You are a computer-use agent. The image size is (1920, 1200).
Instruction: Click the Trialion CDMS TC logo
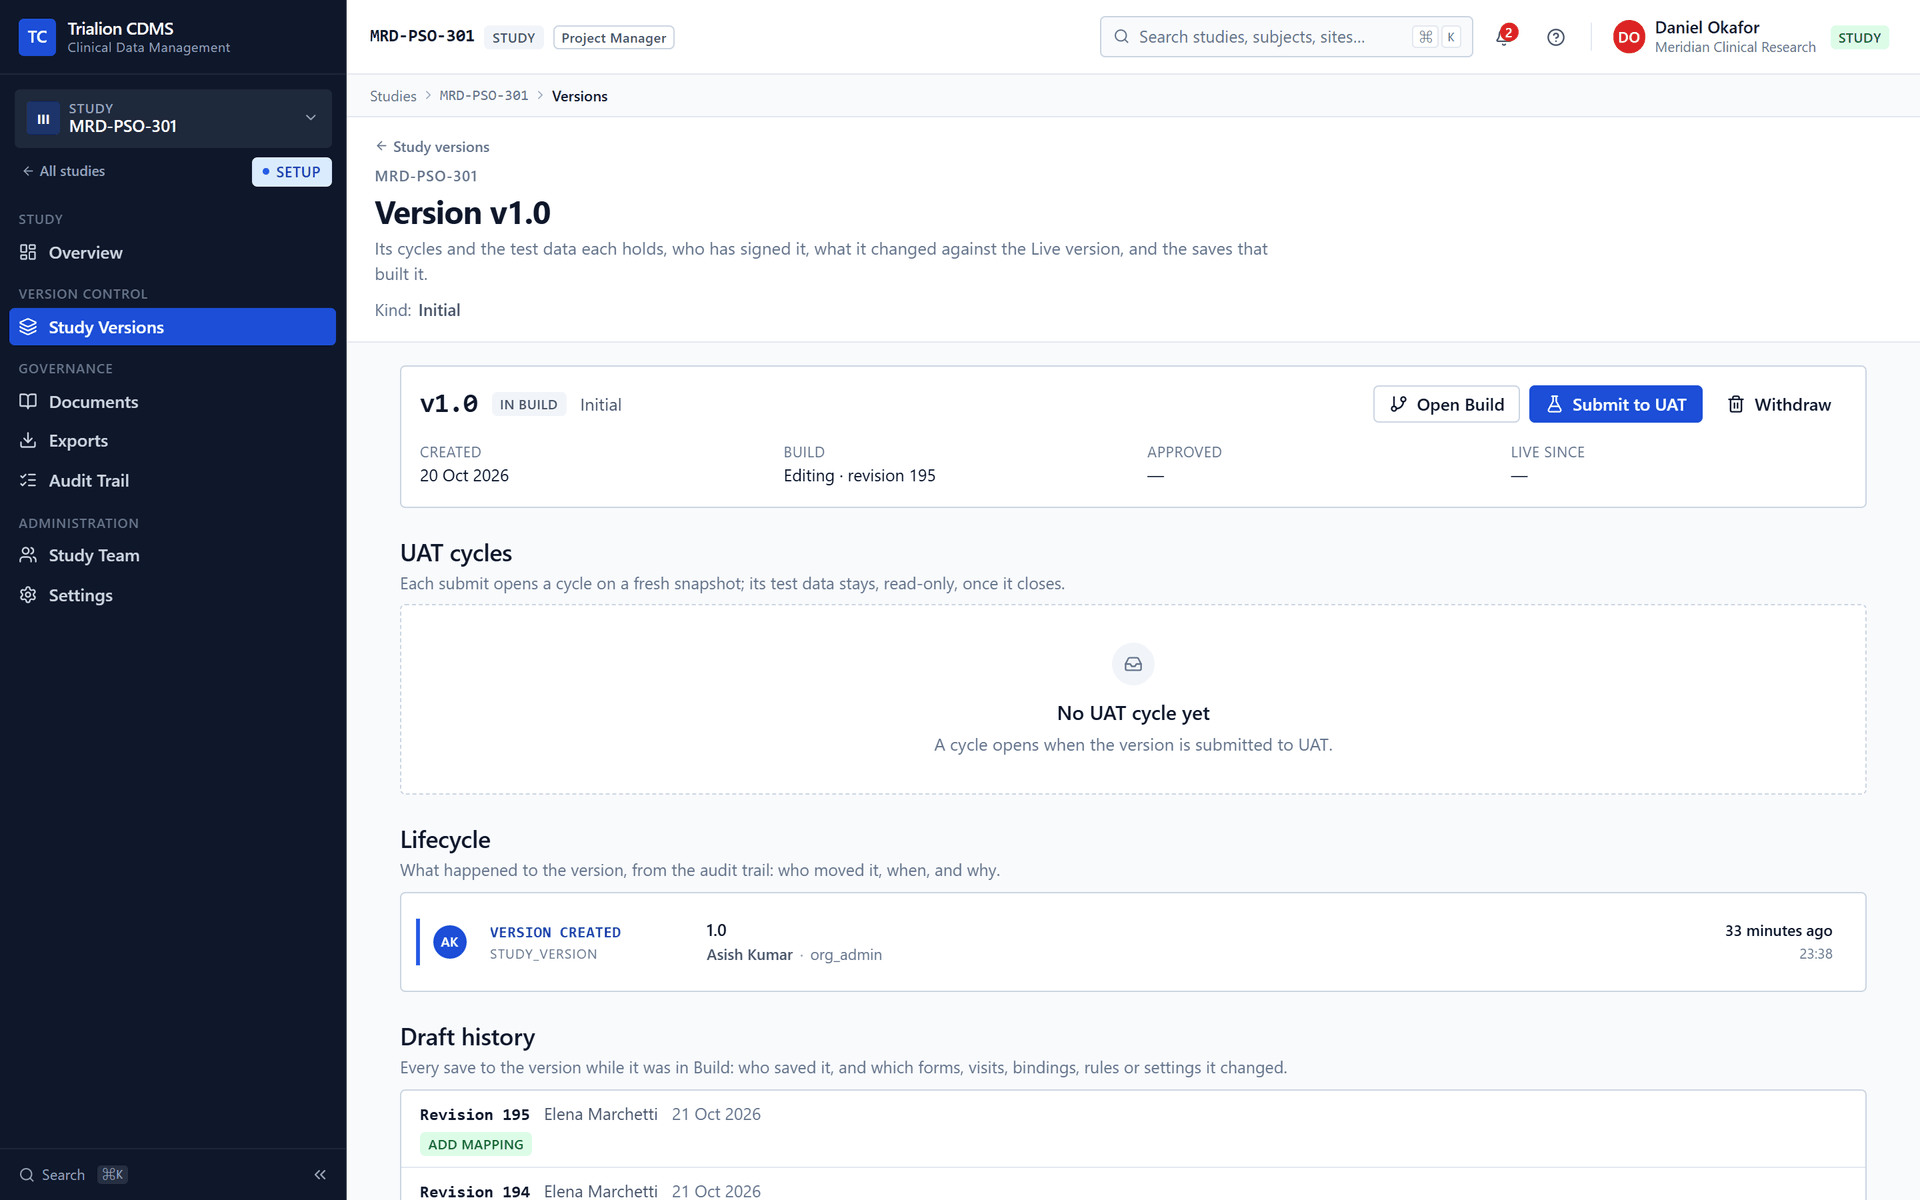click(x=37, y=37)
